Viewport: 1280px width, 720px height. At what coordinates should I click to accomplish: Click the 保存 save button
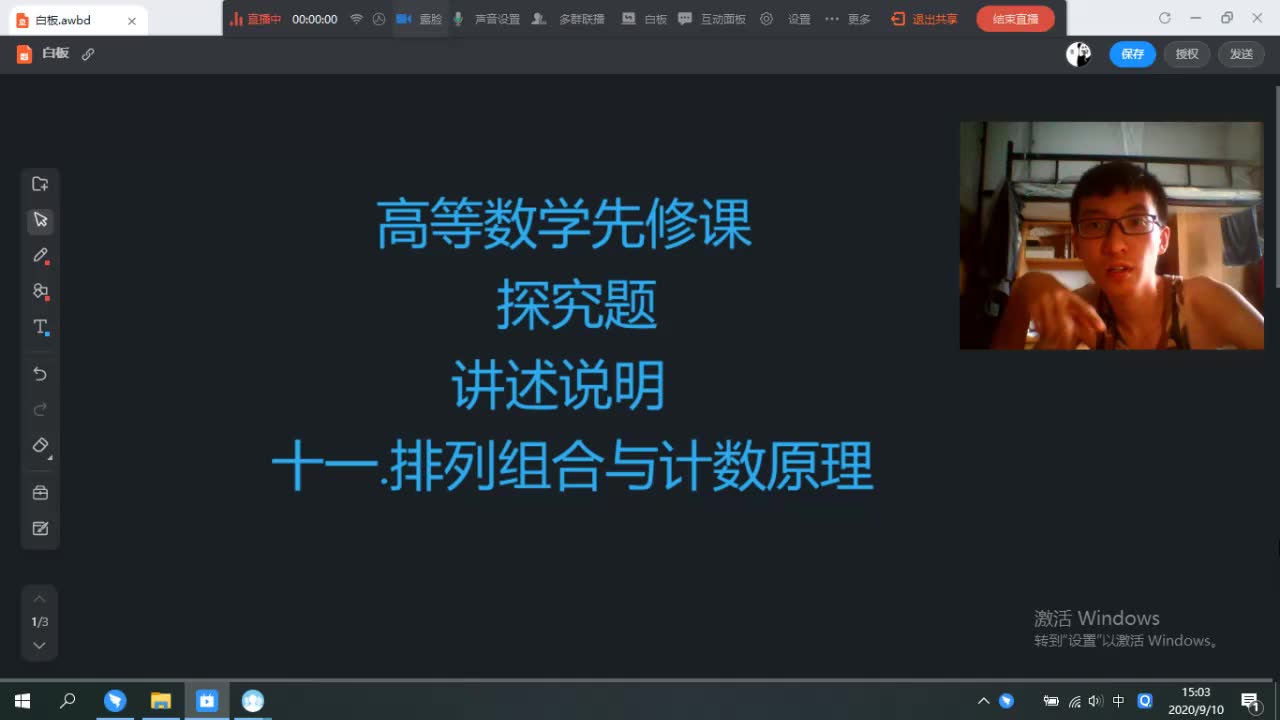tap(1132, 54)
